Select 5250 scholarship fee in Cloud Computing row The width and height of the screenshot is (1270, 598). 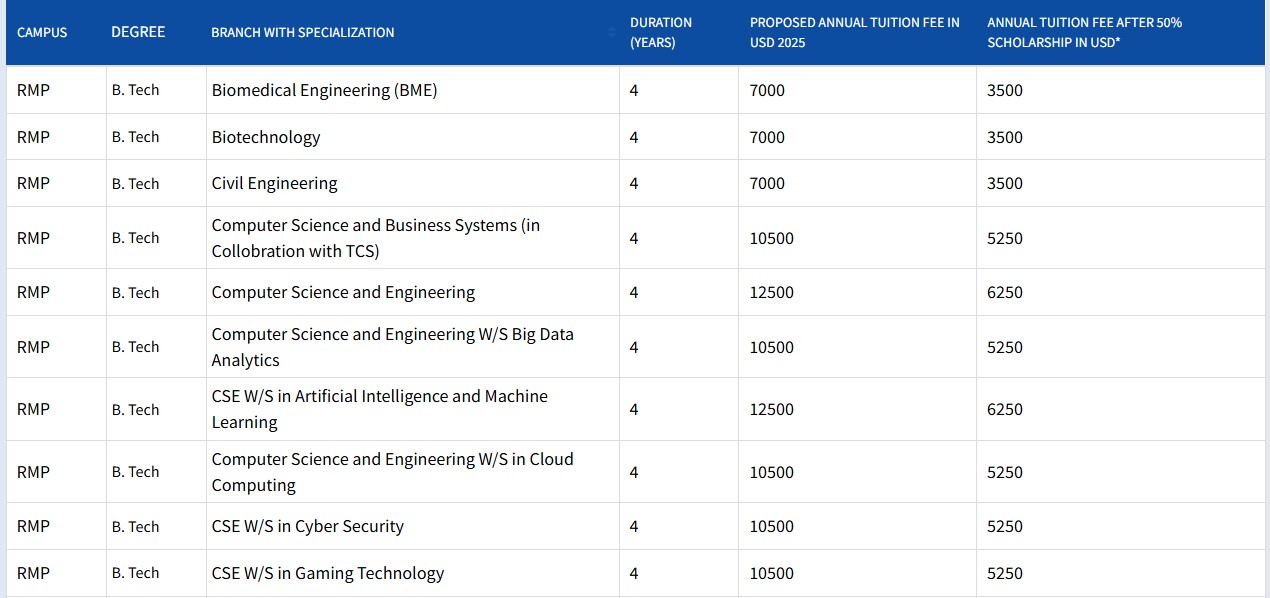(1005, 472)
